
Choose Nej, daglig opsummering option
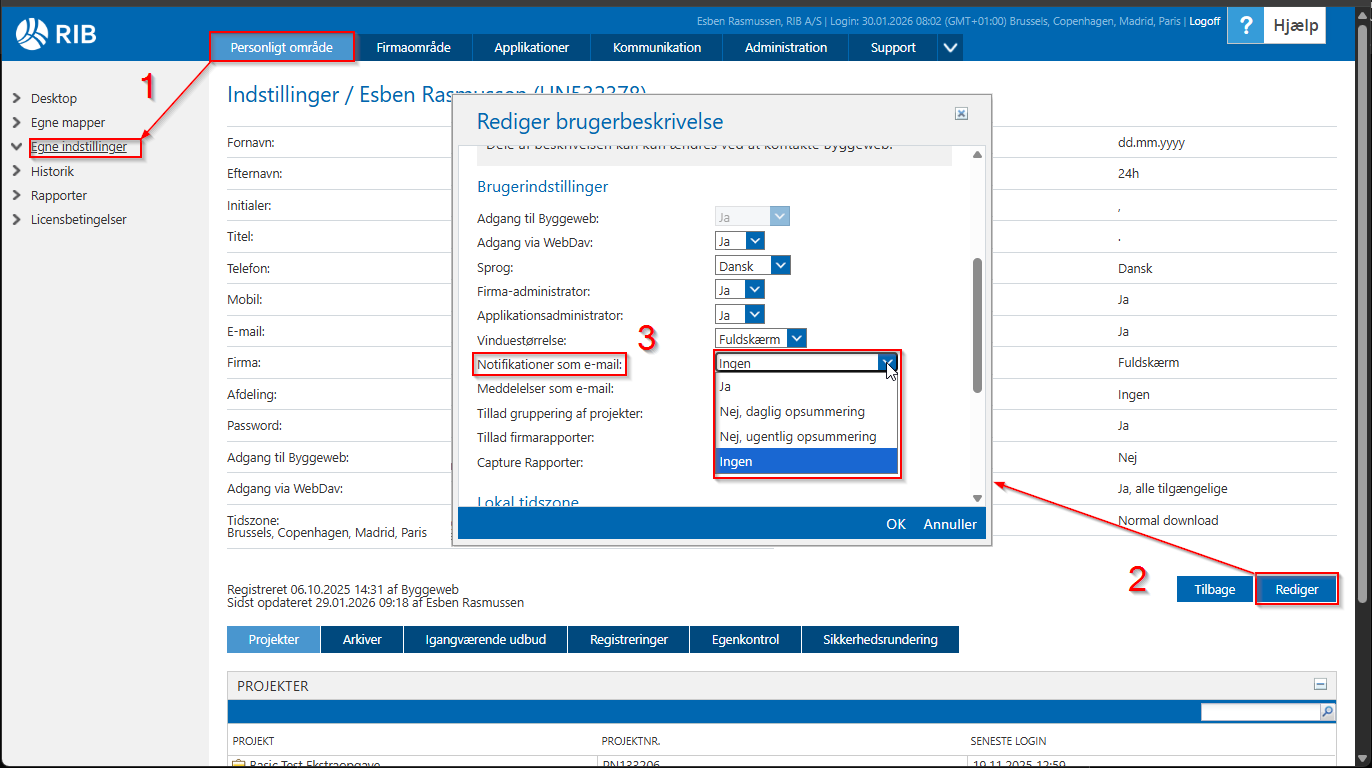[806, 411]
